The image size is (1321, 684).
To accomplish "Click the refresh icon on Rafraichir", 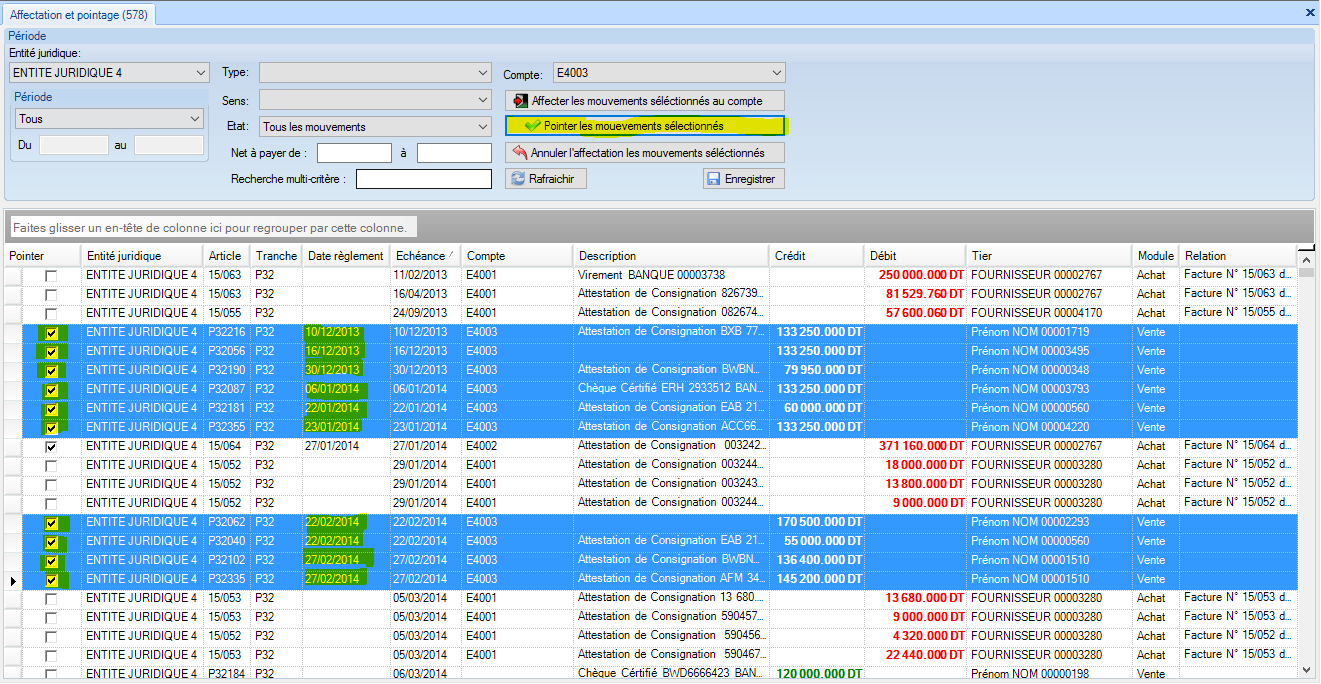I will (x=518, y=179).
